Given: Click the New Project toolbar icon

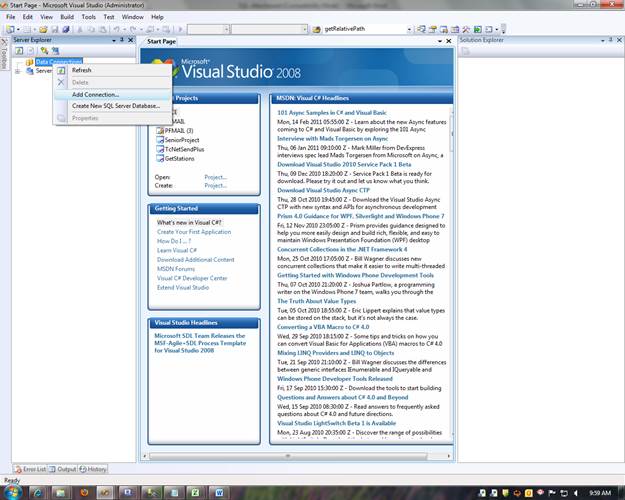Looking at the screenshot, I should 10,29.
